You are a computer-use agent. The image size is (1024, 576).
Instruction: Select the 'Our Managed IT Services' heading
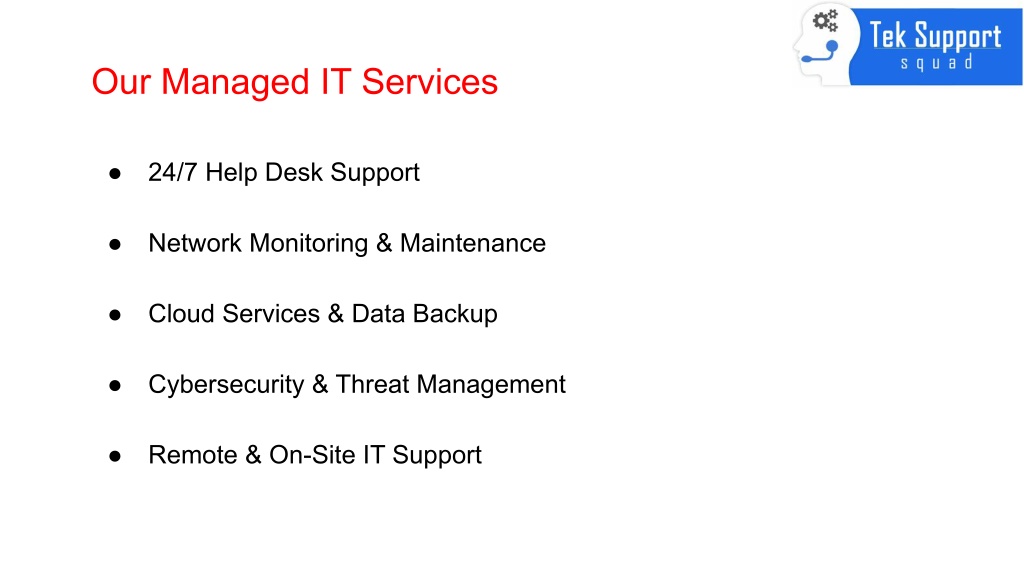[x=295, y=82]
